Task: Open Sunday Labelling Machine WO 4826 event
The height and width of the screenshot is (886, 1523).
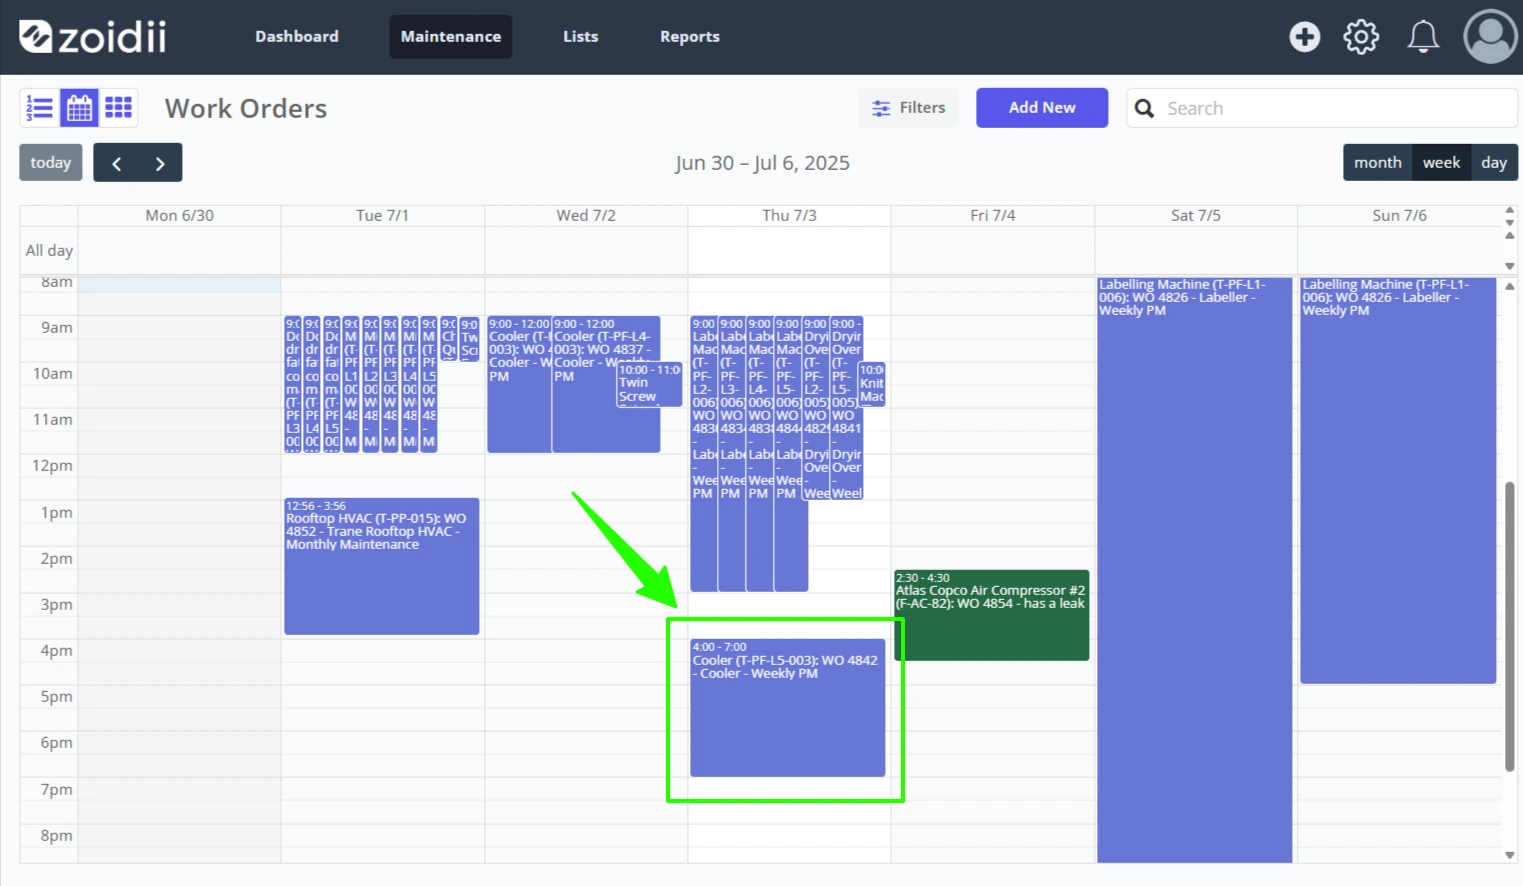Action: coord(1398,480)
